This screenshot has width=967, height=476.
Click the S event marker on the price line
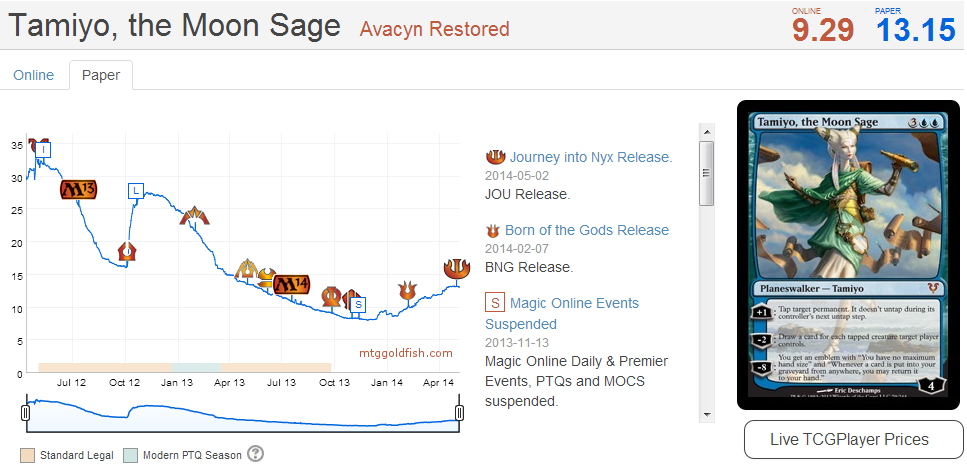[x=359, y=303]
